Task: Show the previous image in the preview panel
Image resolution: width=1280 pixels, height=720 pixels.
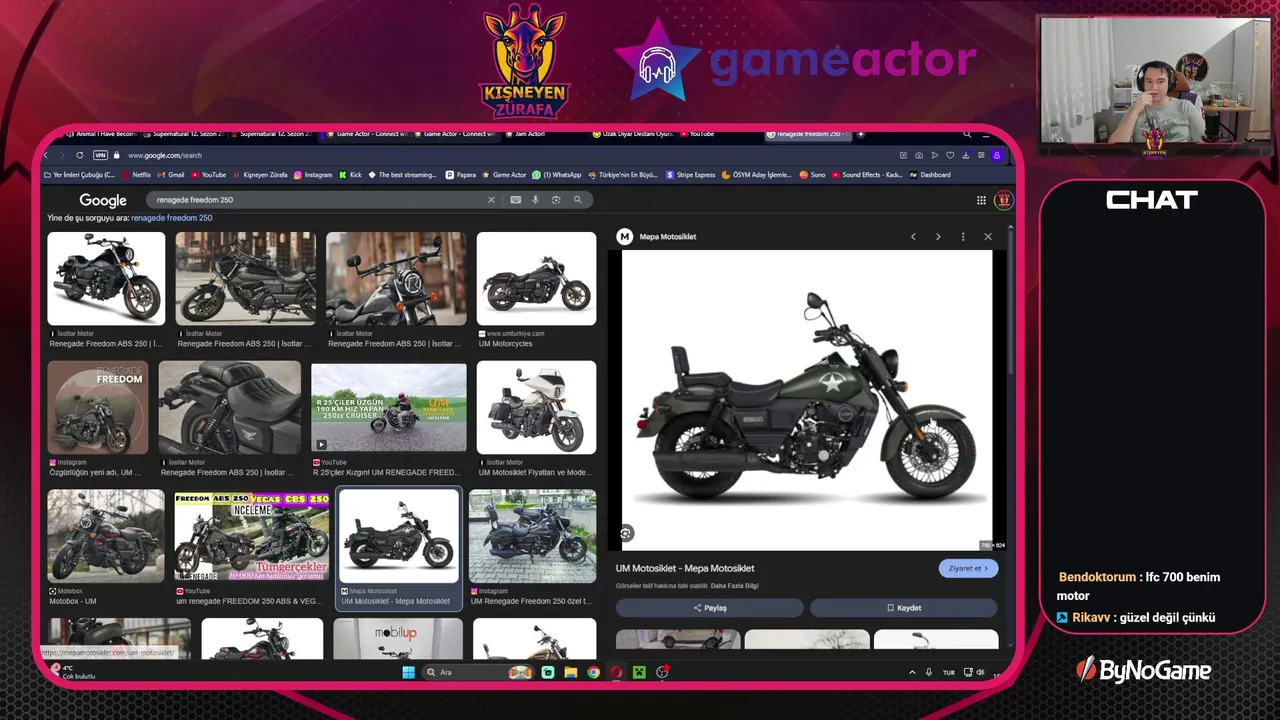Action: coord(913,237)
